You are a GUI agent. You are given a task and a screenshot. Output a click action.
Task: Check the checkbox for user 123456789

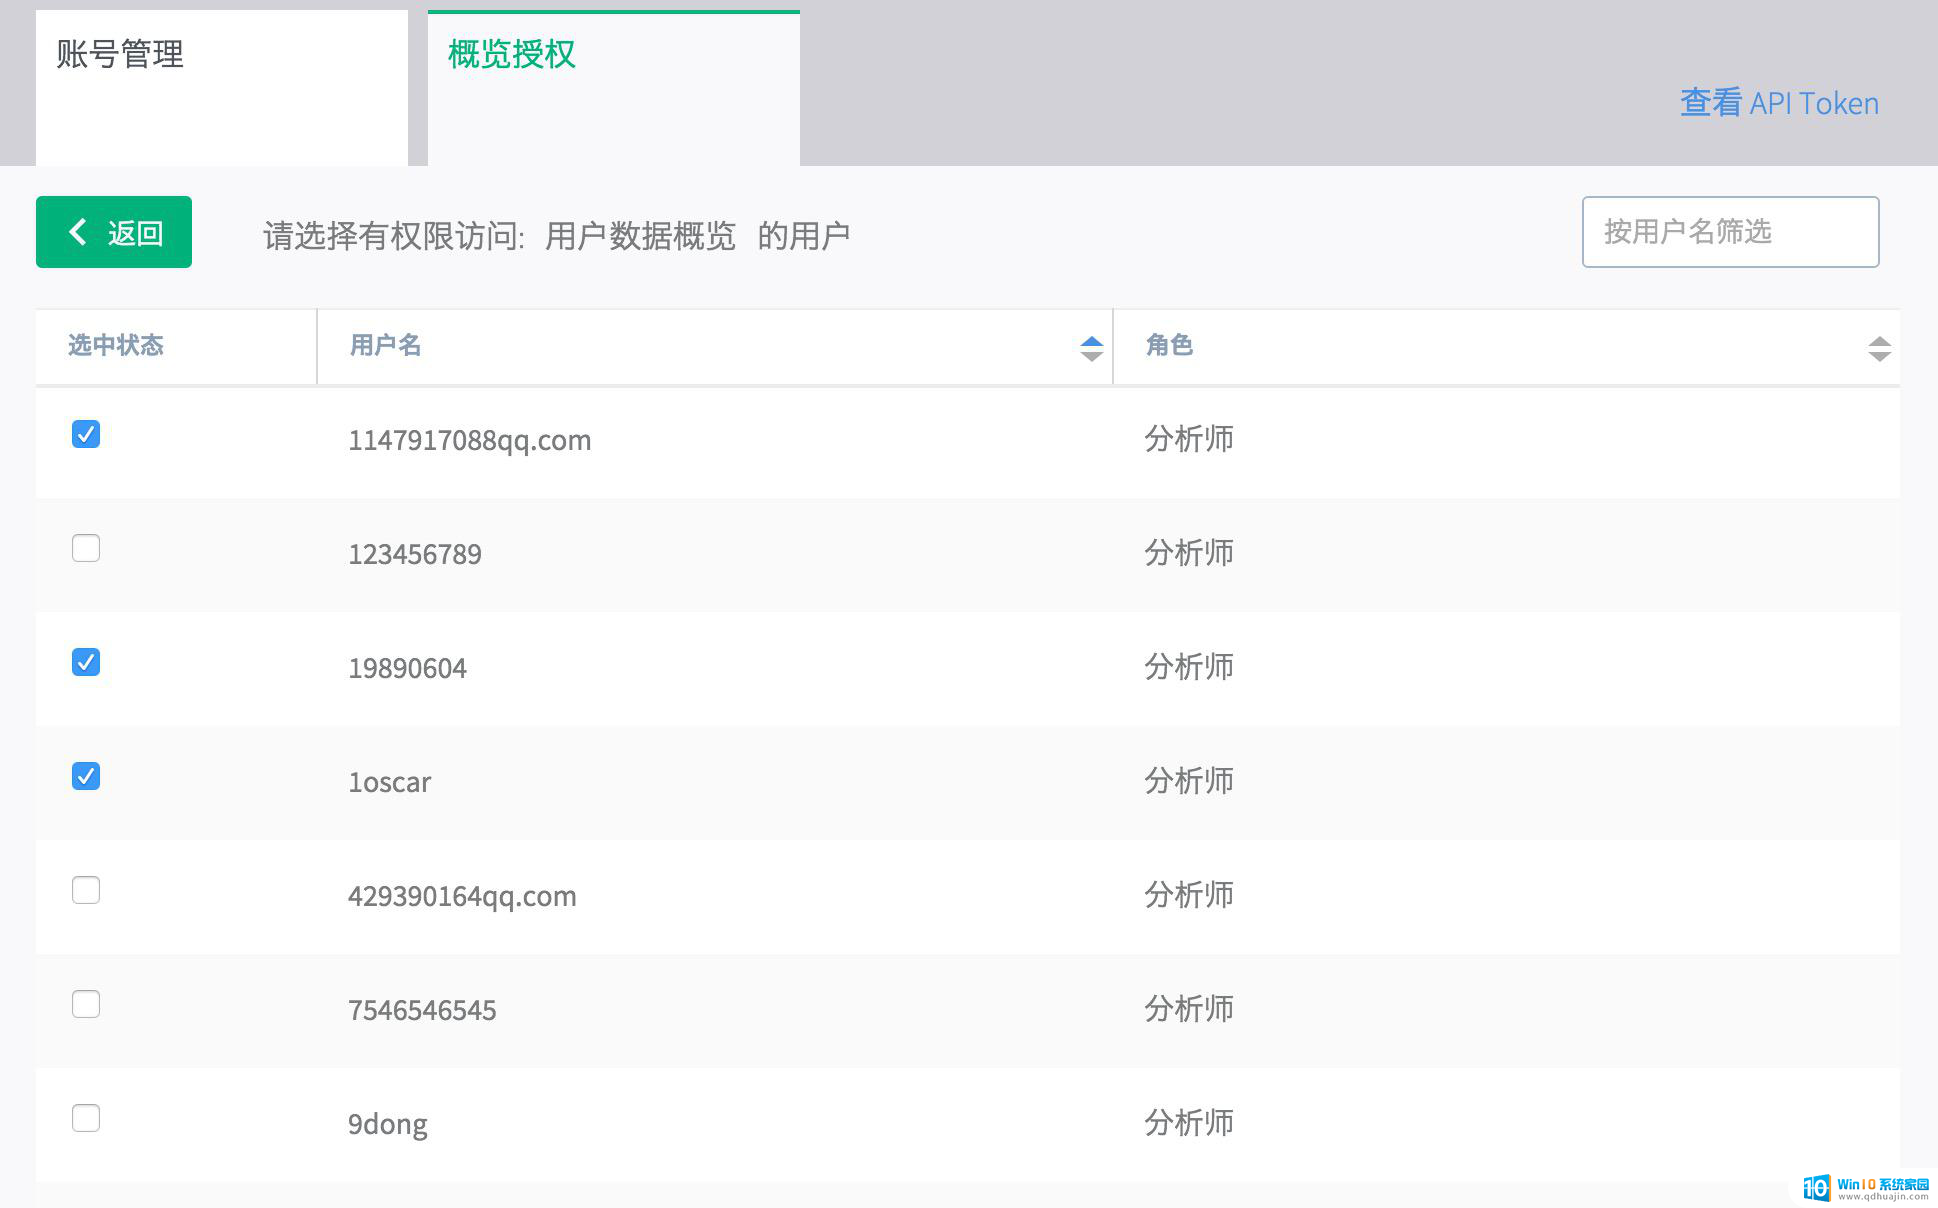(86, 548)
